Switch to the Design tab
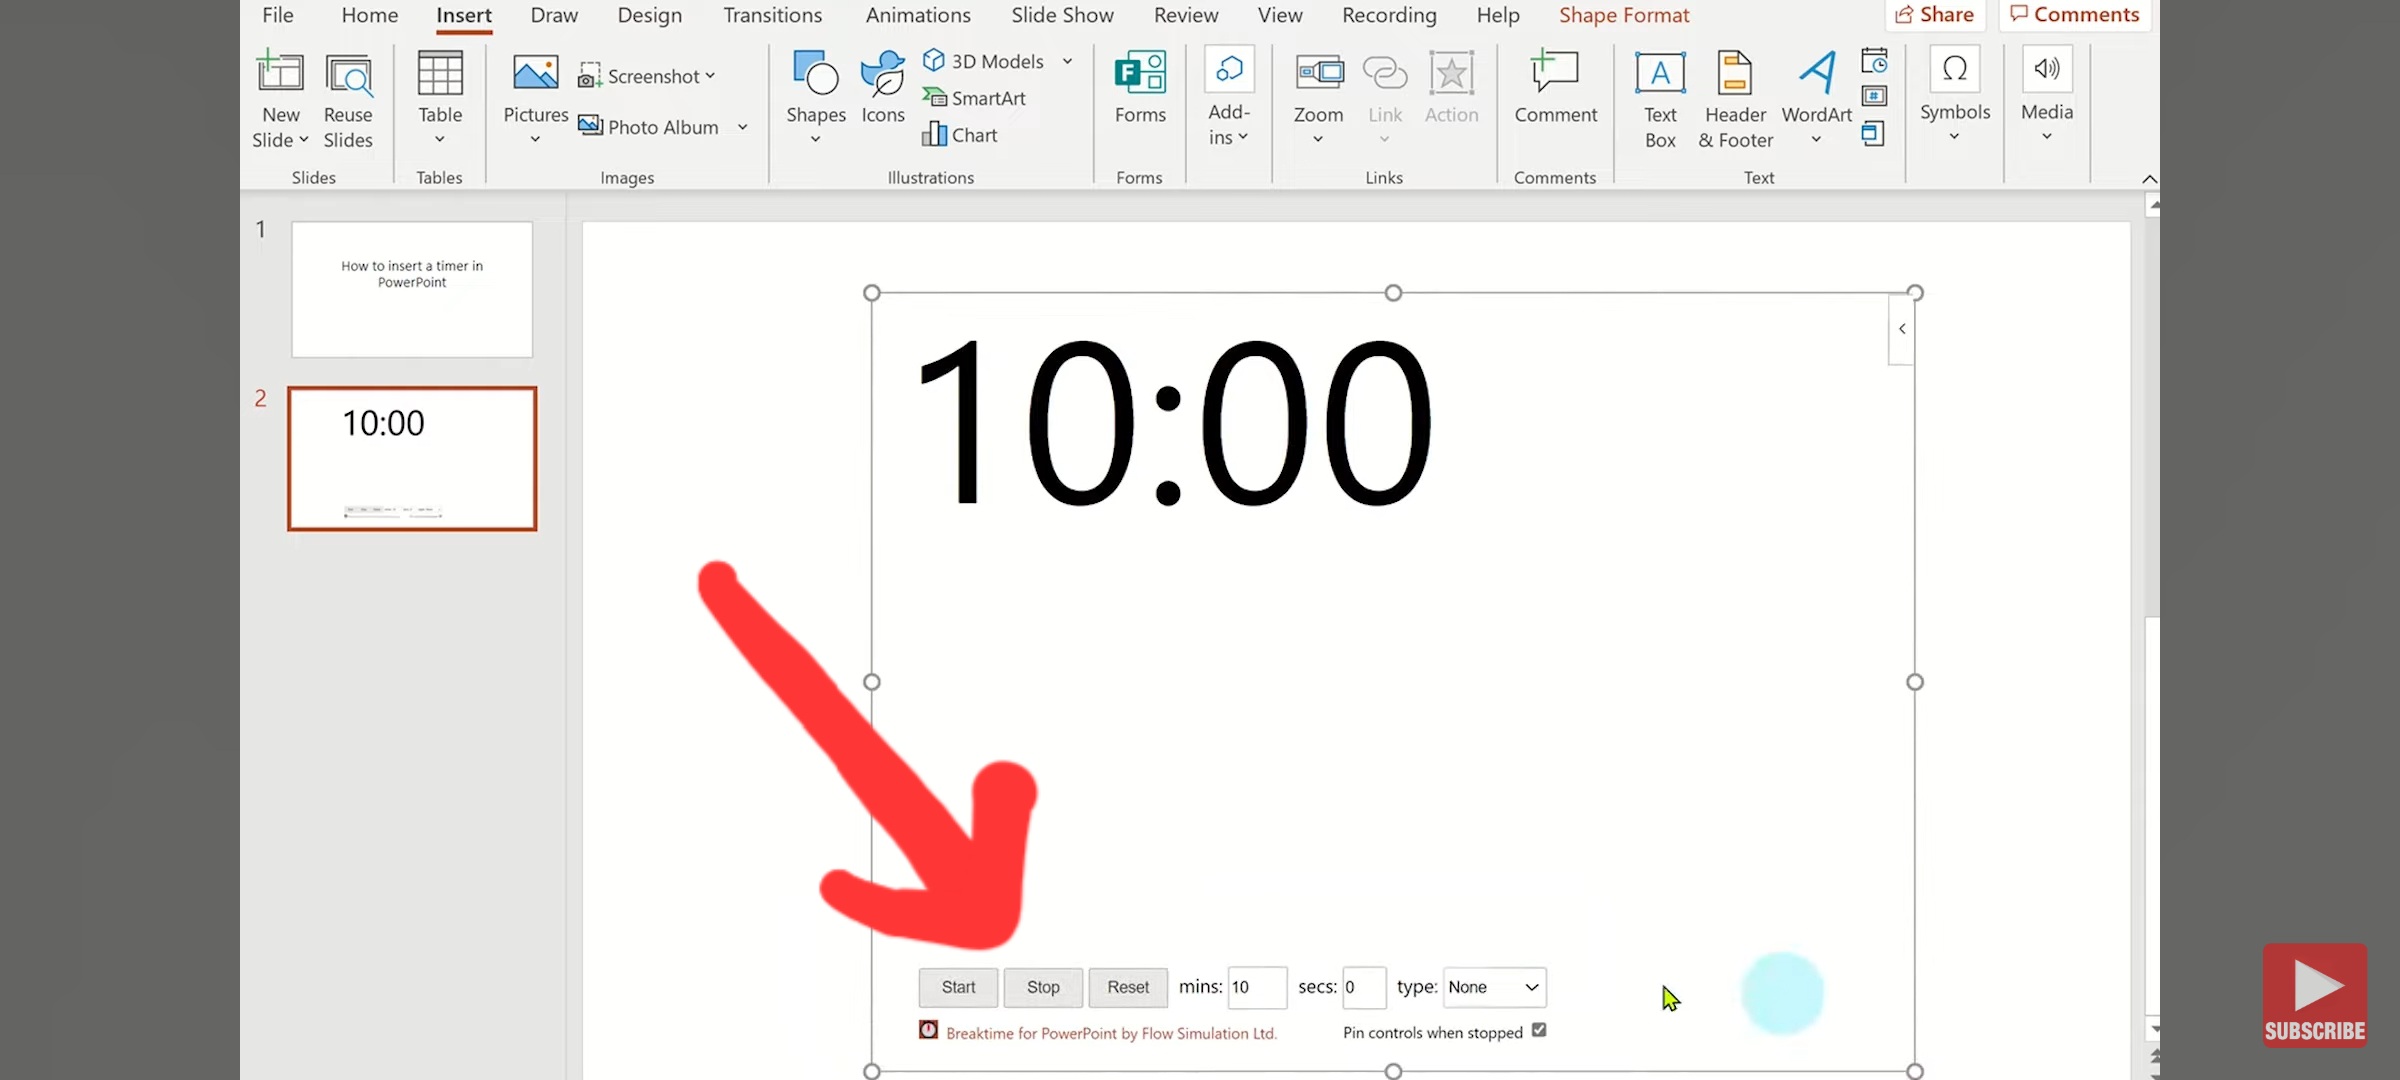 point(649,15)
